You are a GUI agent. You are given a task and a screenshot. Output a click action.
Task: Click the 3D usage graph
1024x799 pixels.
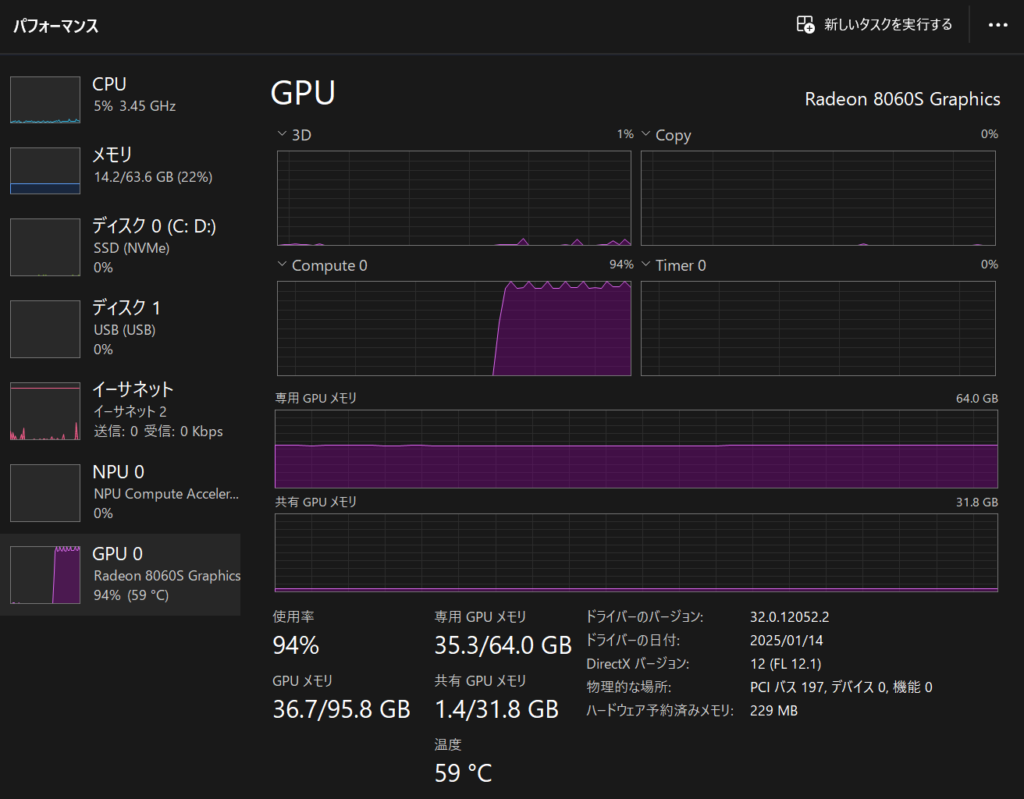coord(454,198)
